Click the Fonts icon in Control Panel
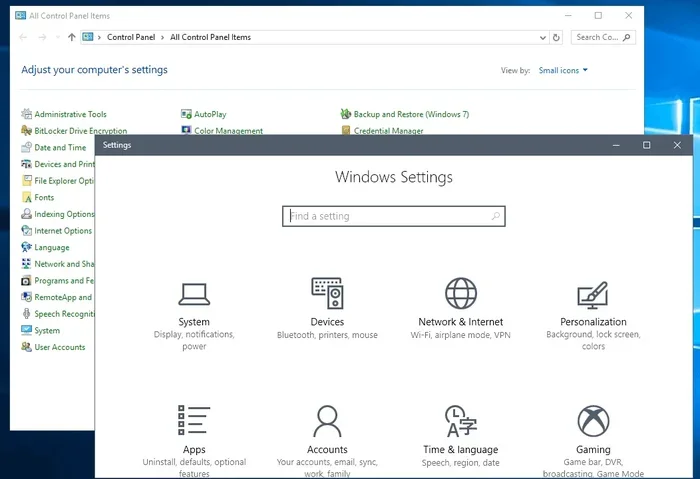 (x=26, y=197)
